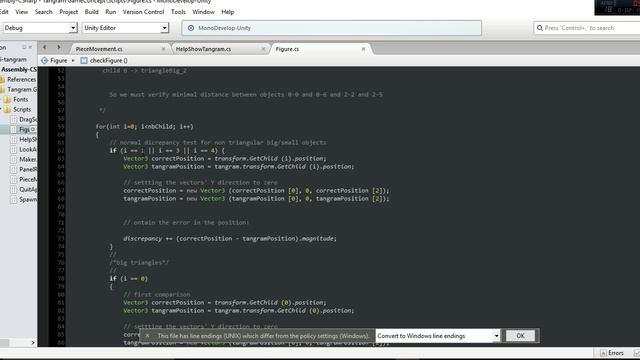The image size is (640, 360).
Task: Click the solution pad auto-hide icon
Action: coord(24,47)
